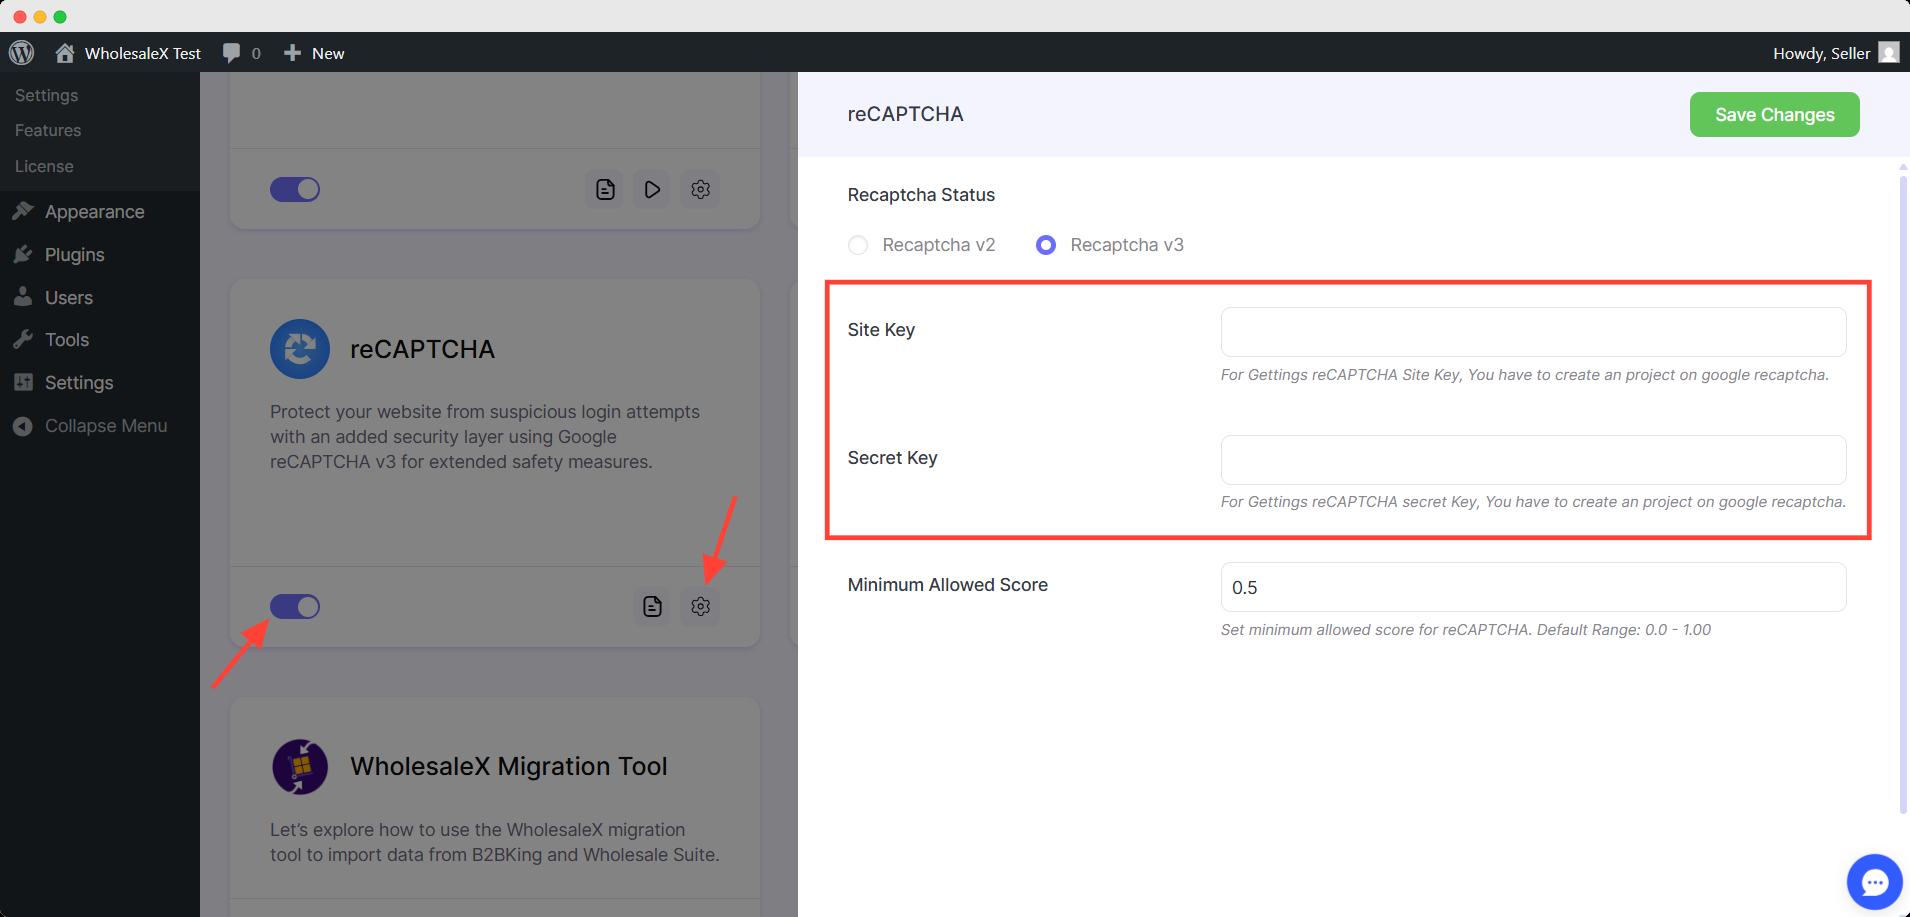Viewport: 1910px width, 917px height.
Task: Open the reCAPTCHA documentation icon
Action: click(652, 606)
